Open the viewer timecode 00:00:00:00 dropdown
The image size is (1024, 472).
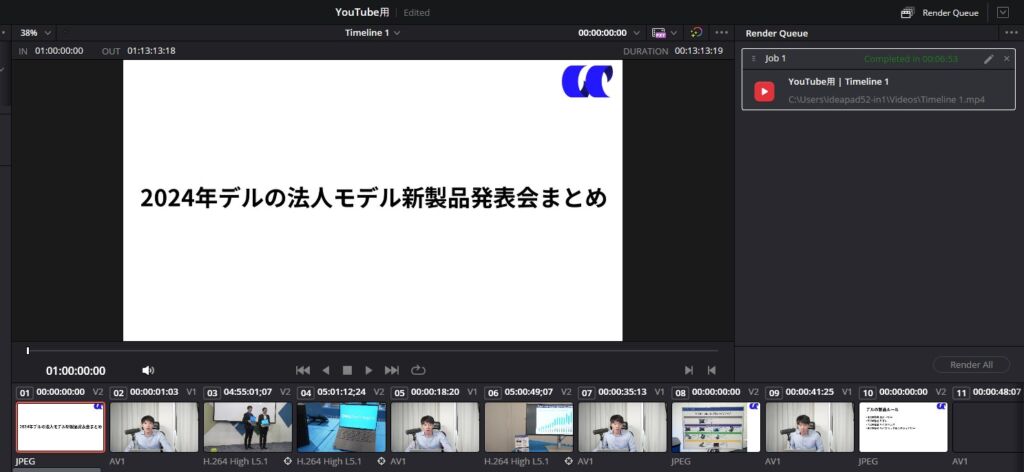pos(609,33)
